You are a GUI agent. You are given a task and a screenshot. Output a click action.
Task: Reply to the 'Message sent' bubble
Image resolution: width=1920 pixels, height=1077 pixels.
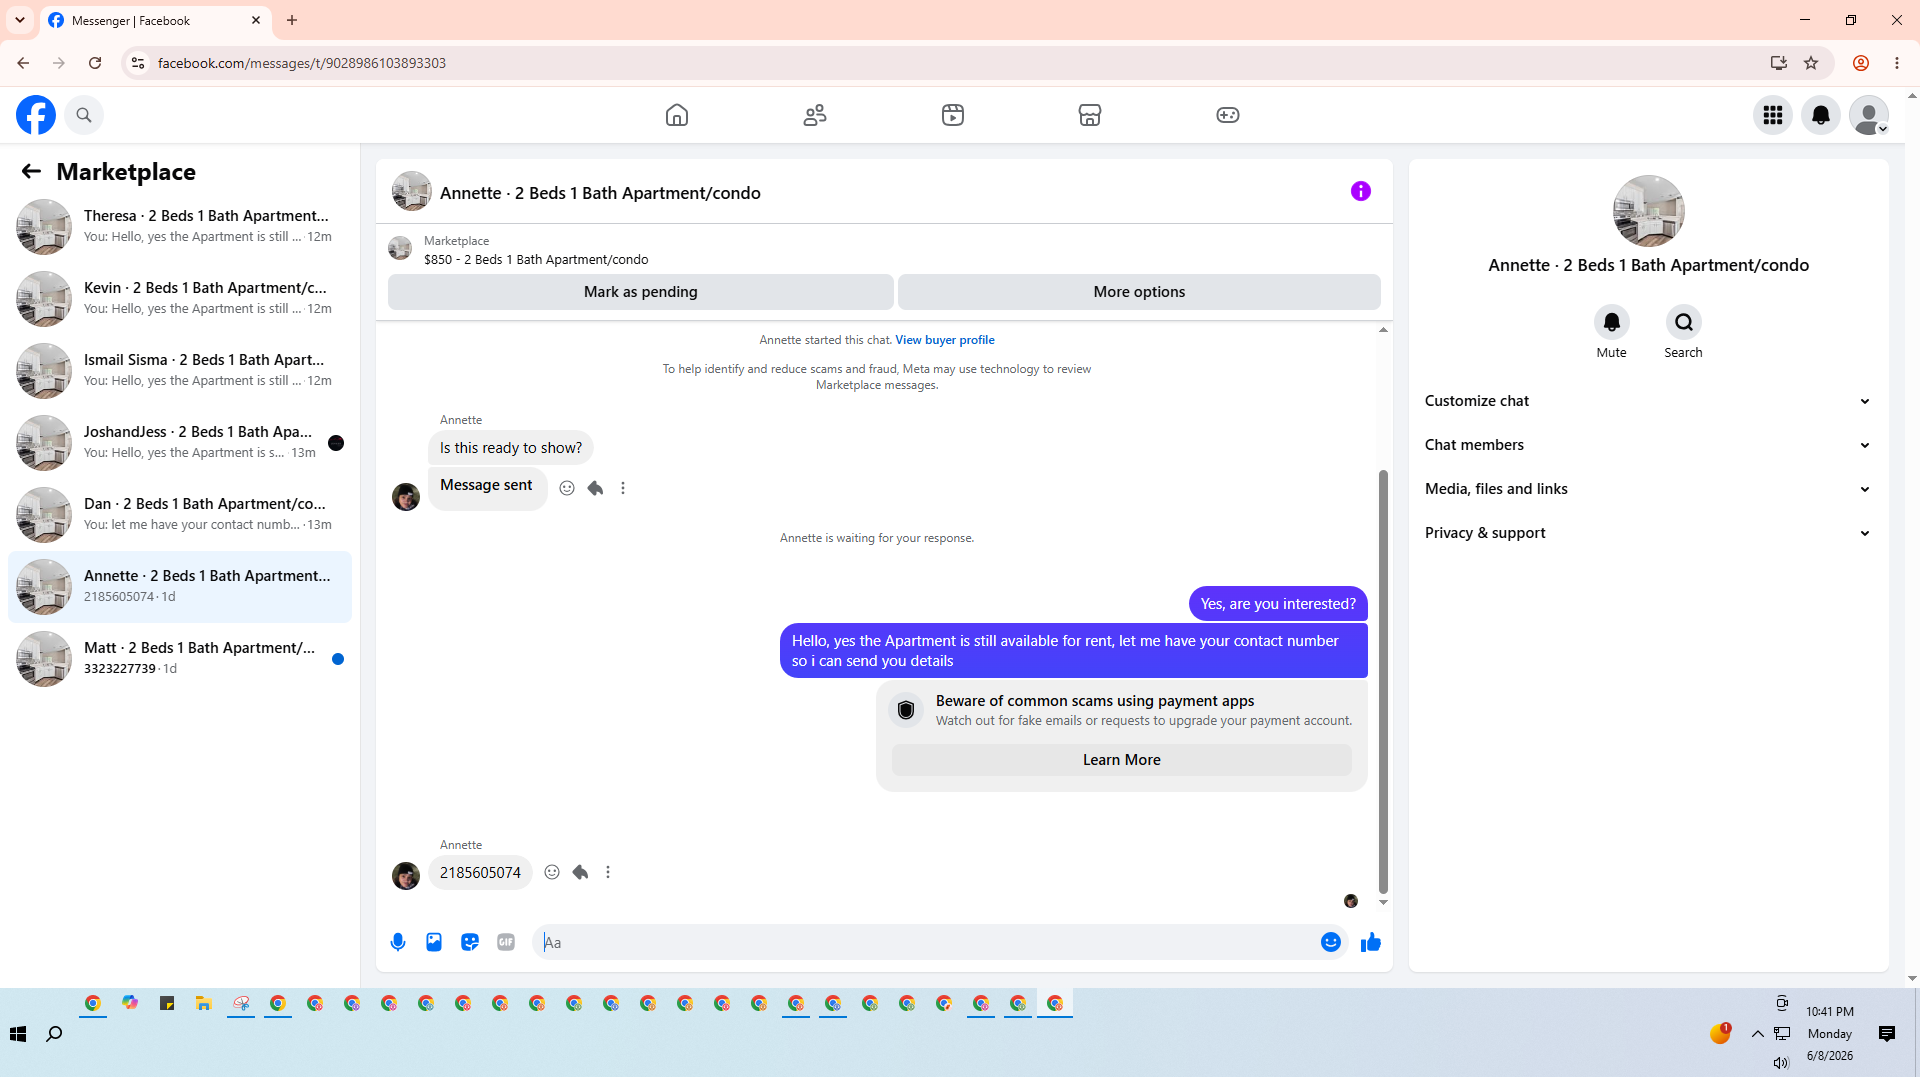595,488
